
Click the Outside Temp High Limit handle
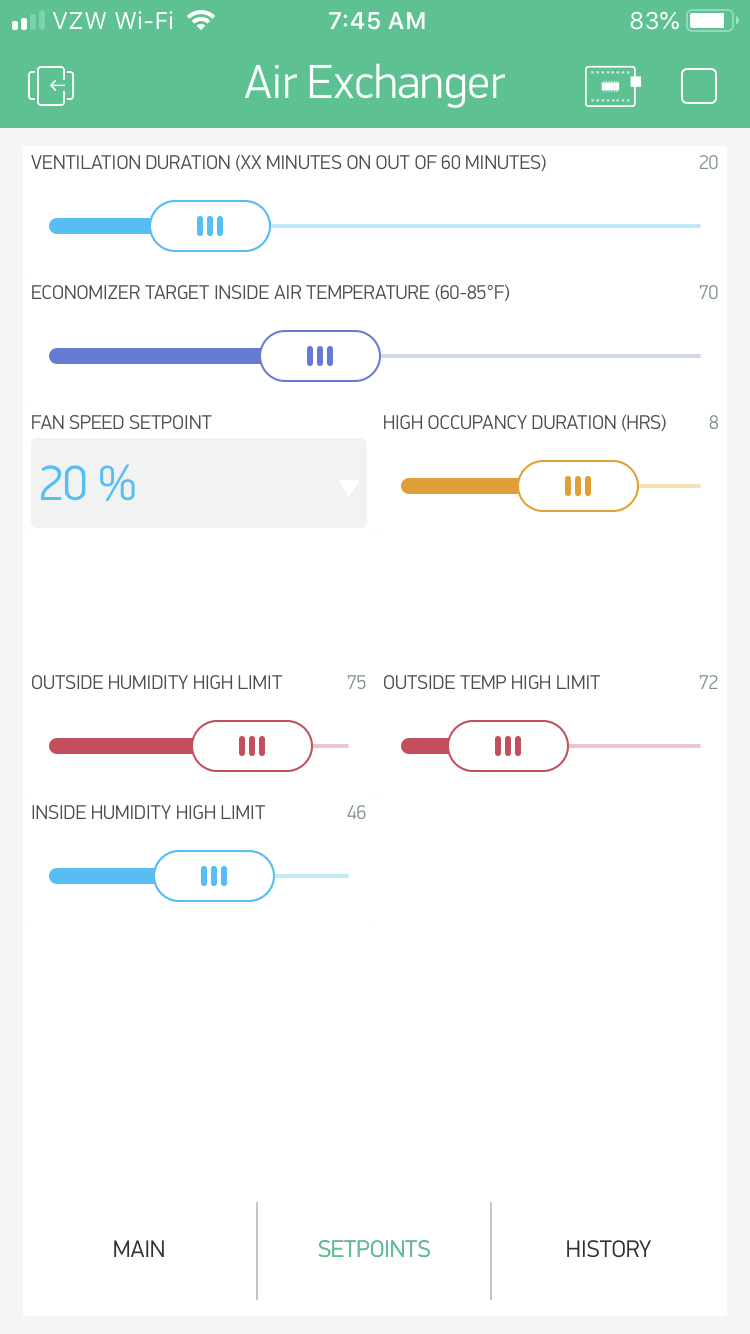[x=508, y=746]
